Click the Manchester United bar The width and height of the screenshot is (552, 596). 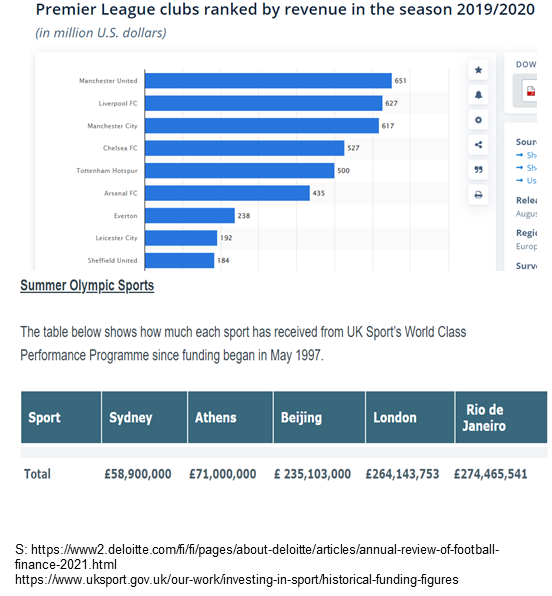[x=268, y=81]
